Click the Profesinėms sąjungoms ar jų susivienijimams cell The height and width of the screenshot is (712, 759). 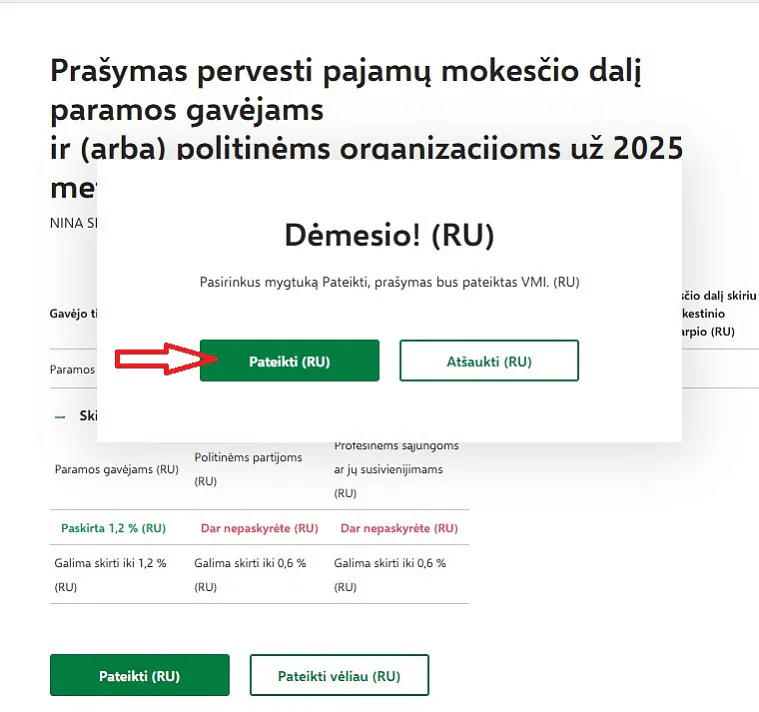pos(396,469)
